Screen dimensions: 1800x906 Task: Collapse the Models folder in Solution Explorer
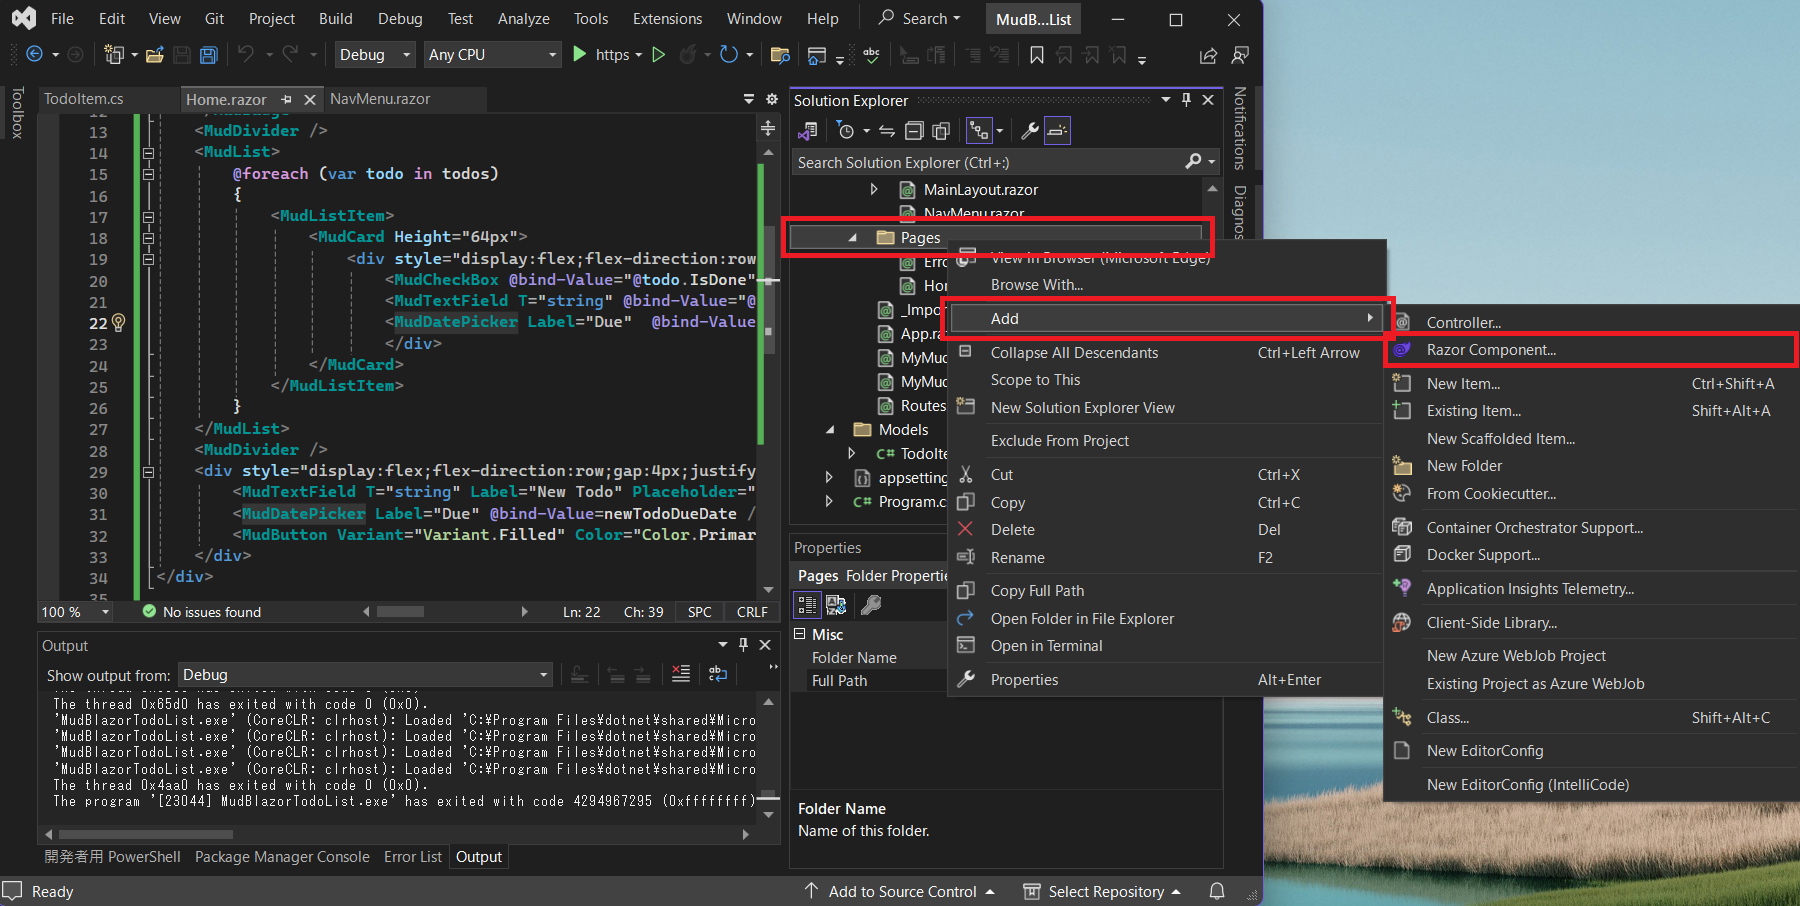tap(830, 430)
